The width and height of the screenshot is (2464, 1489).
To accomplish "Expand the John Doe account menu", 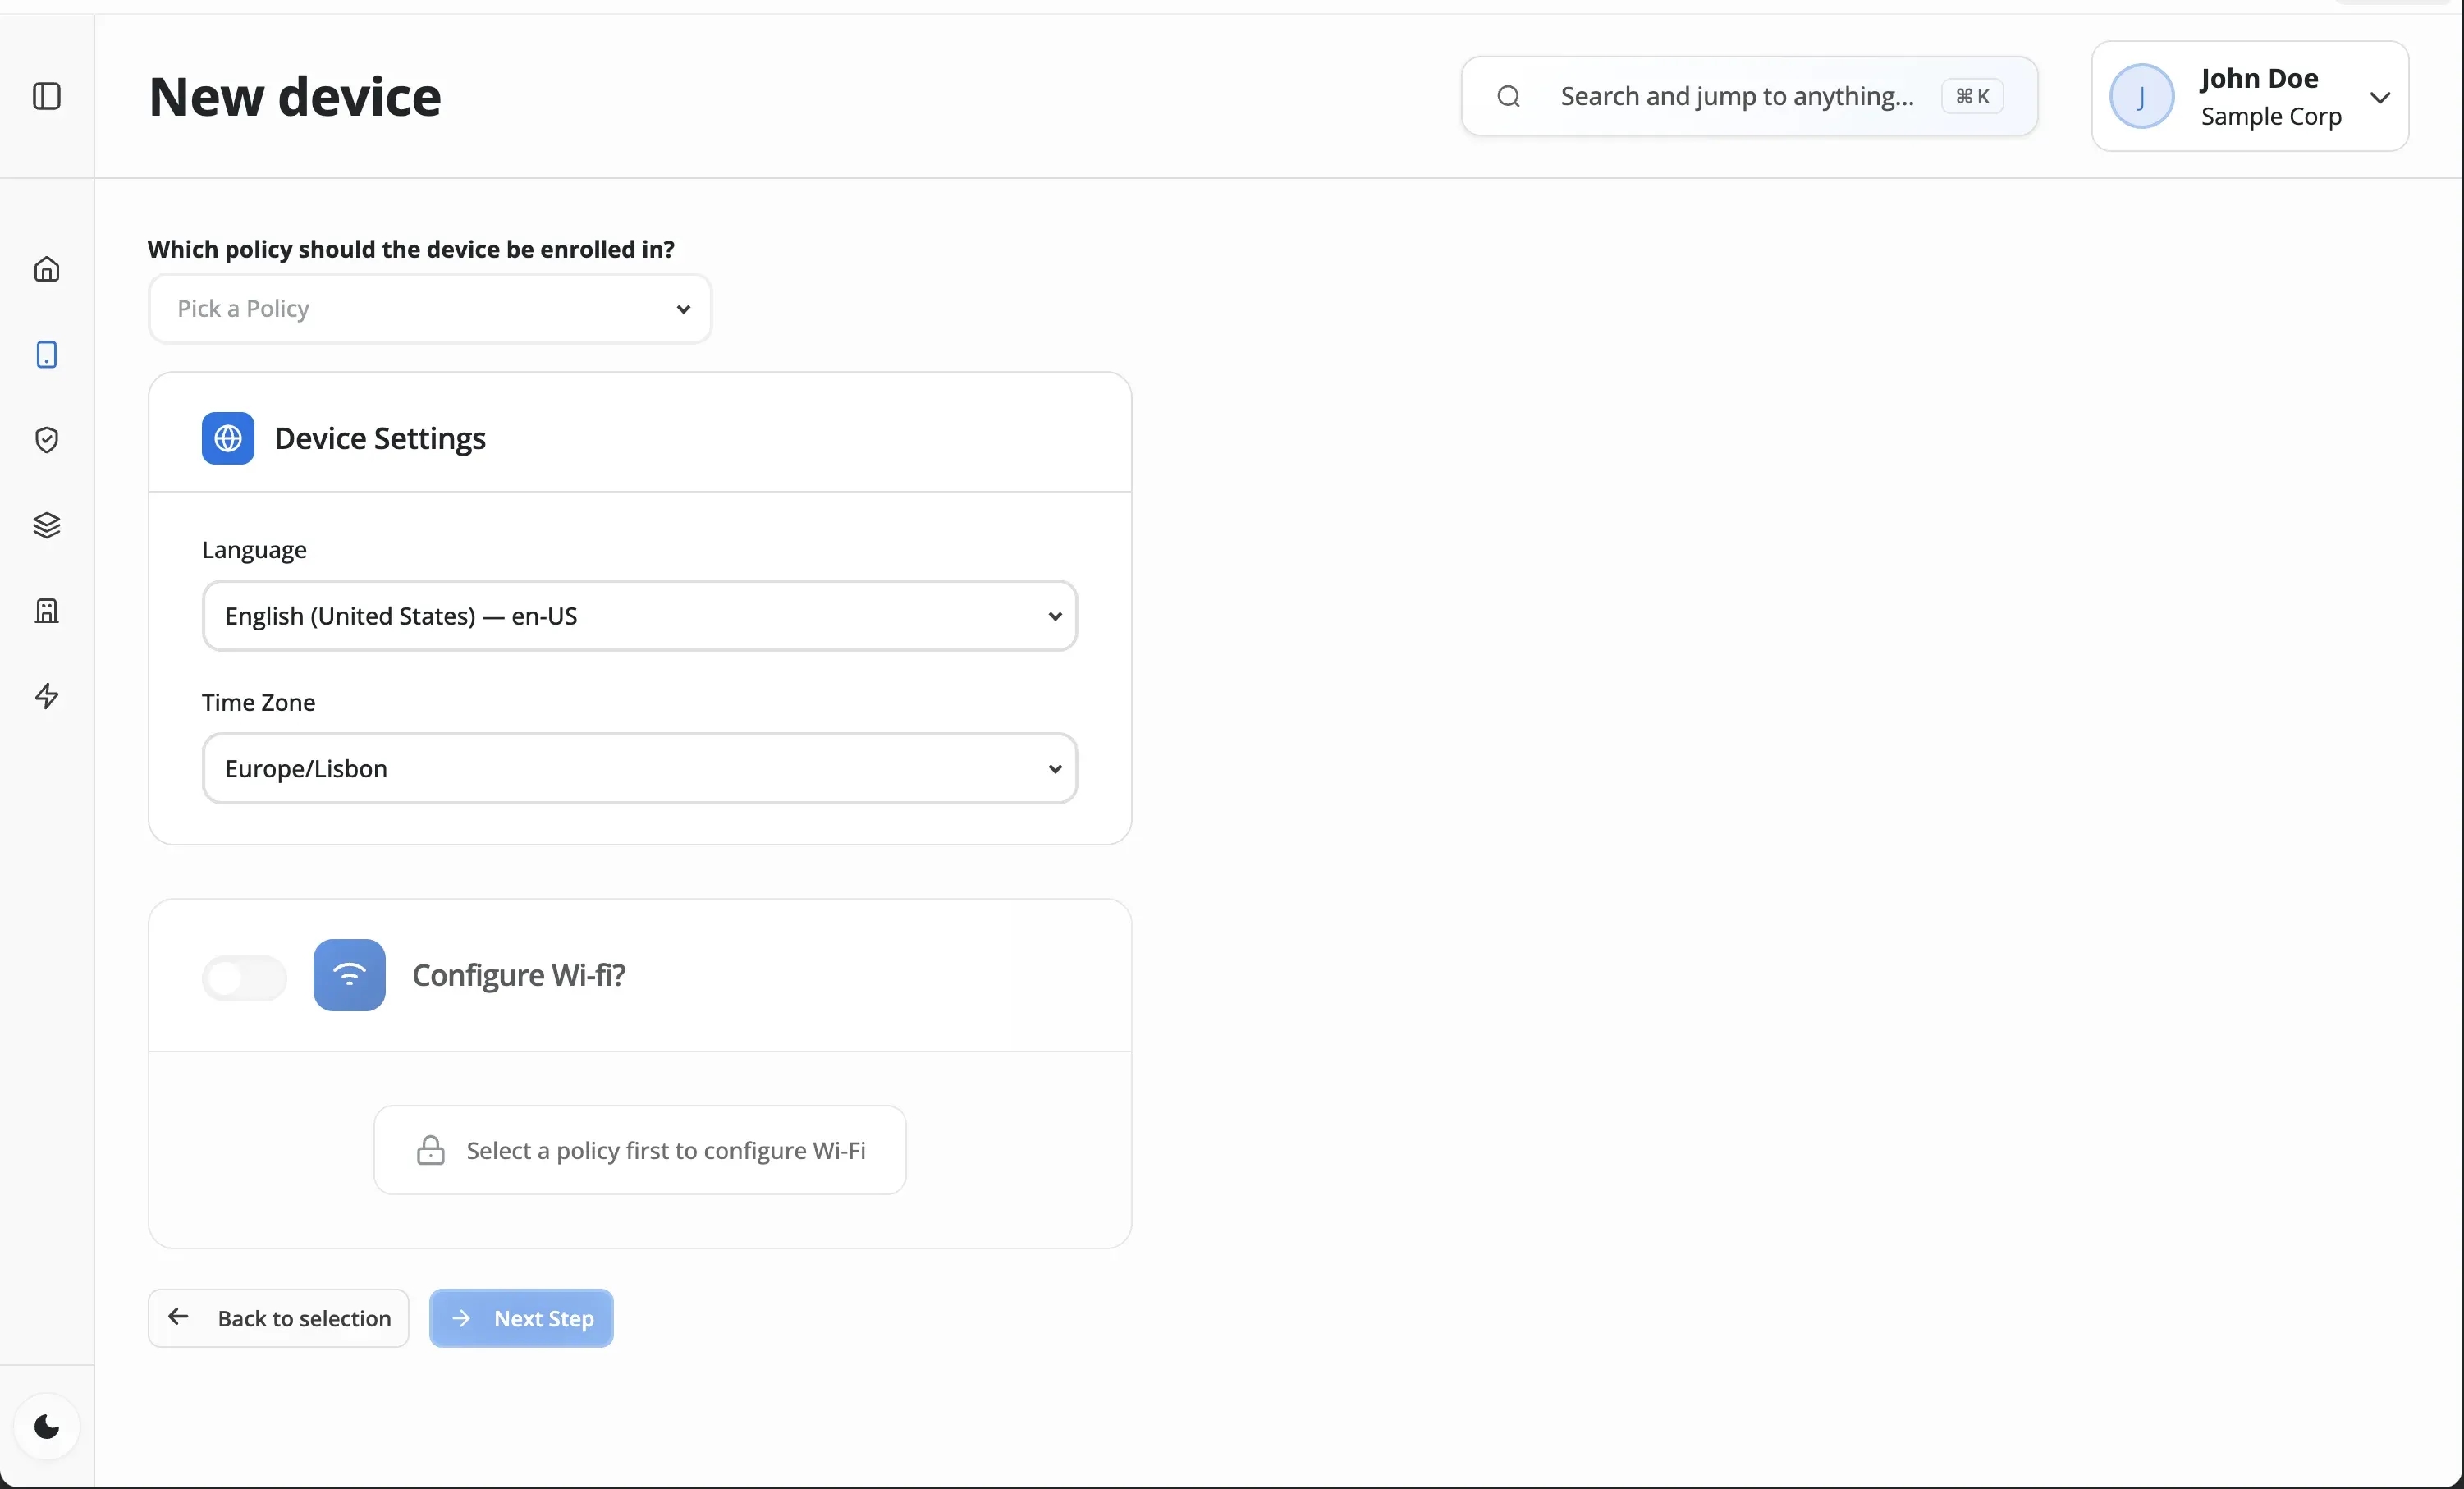I will click(x=2380, y=97).
